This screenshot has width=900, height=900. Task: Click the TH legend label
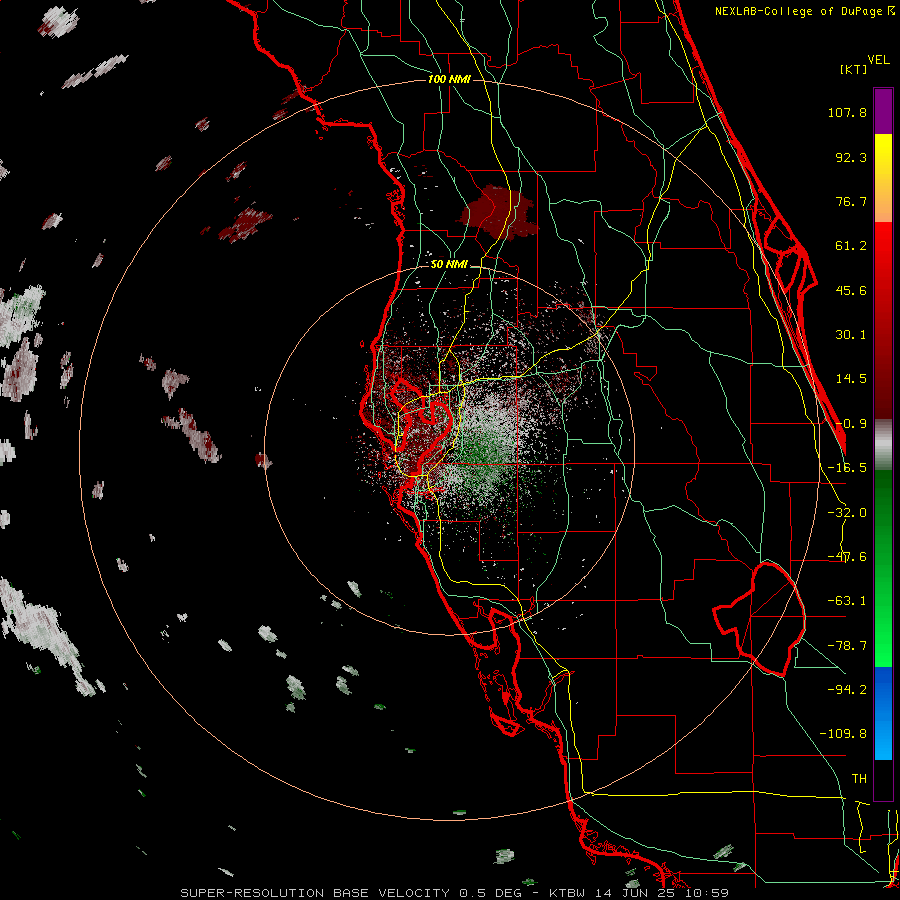(859, 778)
